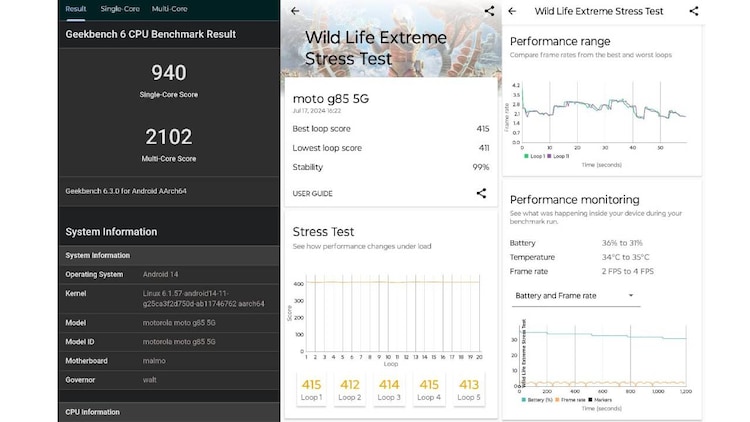The image size is (750, 422).
Task: Tap the Loop 3 score card
Action: 389,389
